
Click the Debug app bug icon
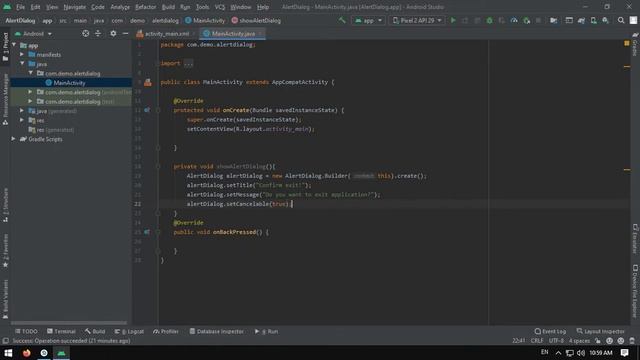coord(489,20)
